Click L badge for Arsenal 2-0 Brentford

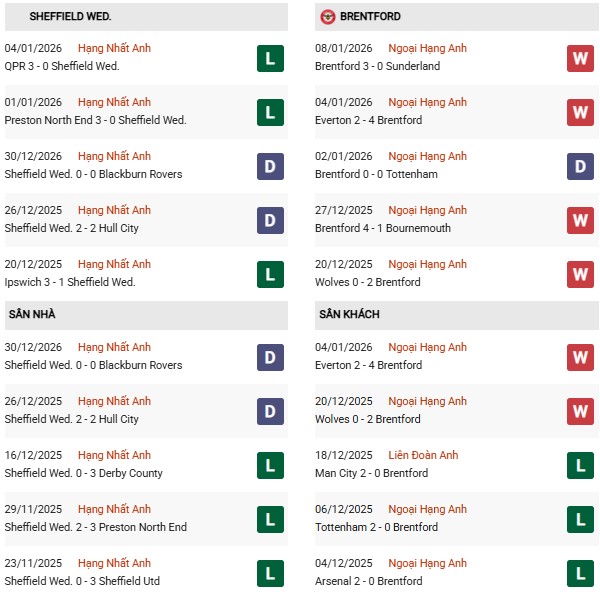580,573
